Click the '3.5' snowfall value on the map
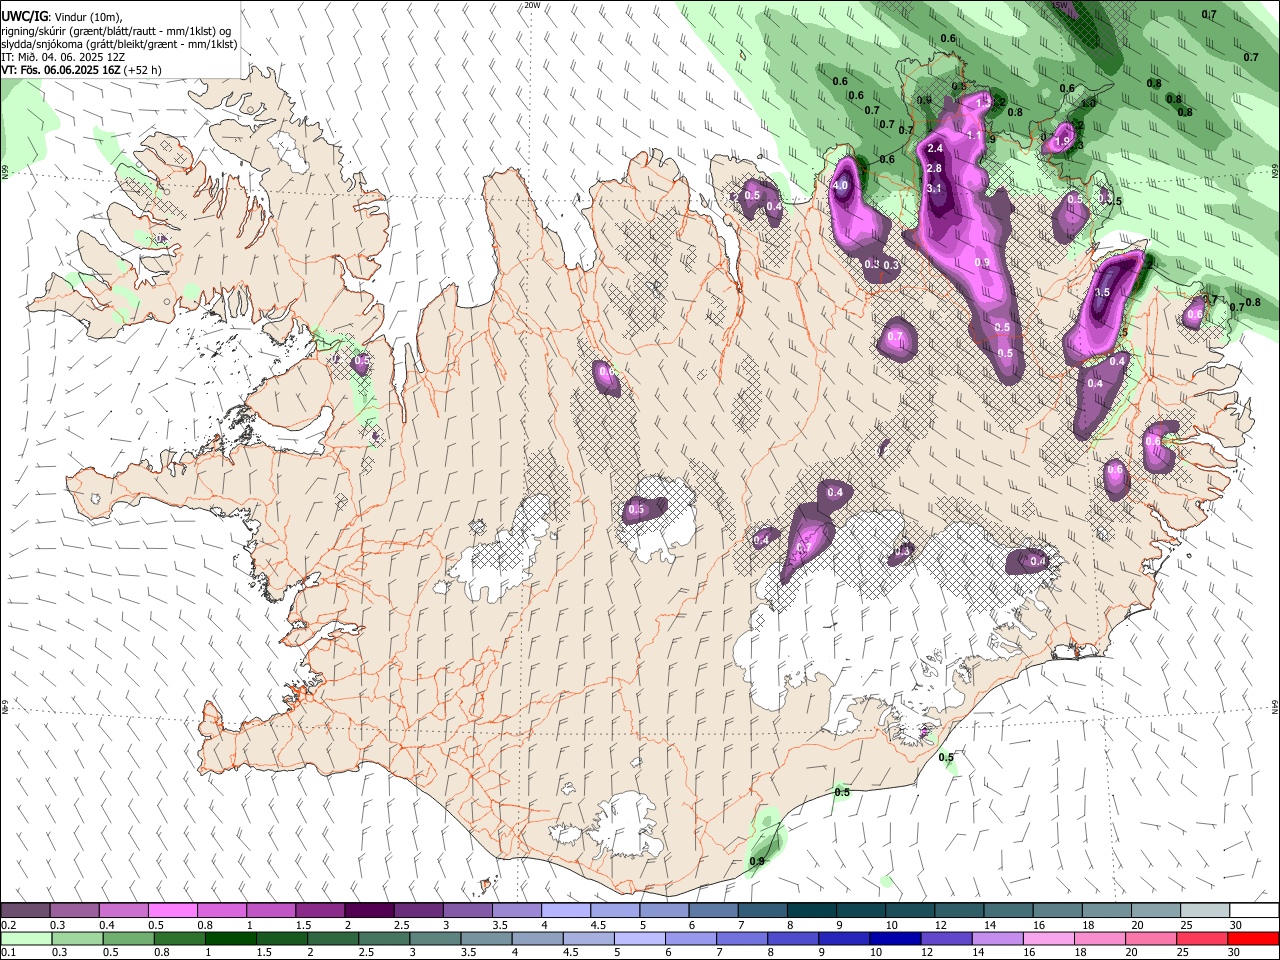 pyautogui.click(x=1102, y=292)
